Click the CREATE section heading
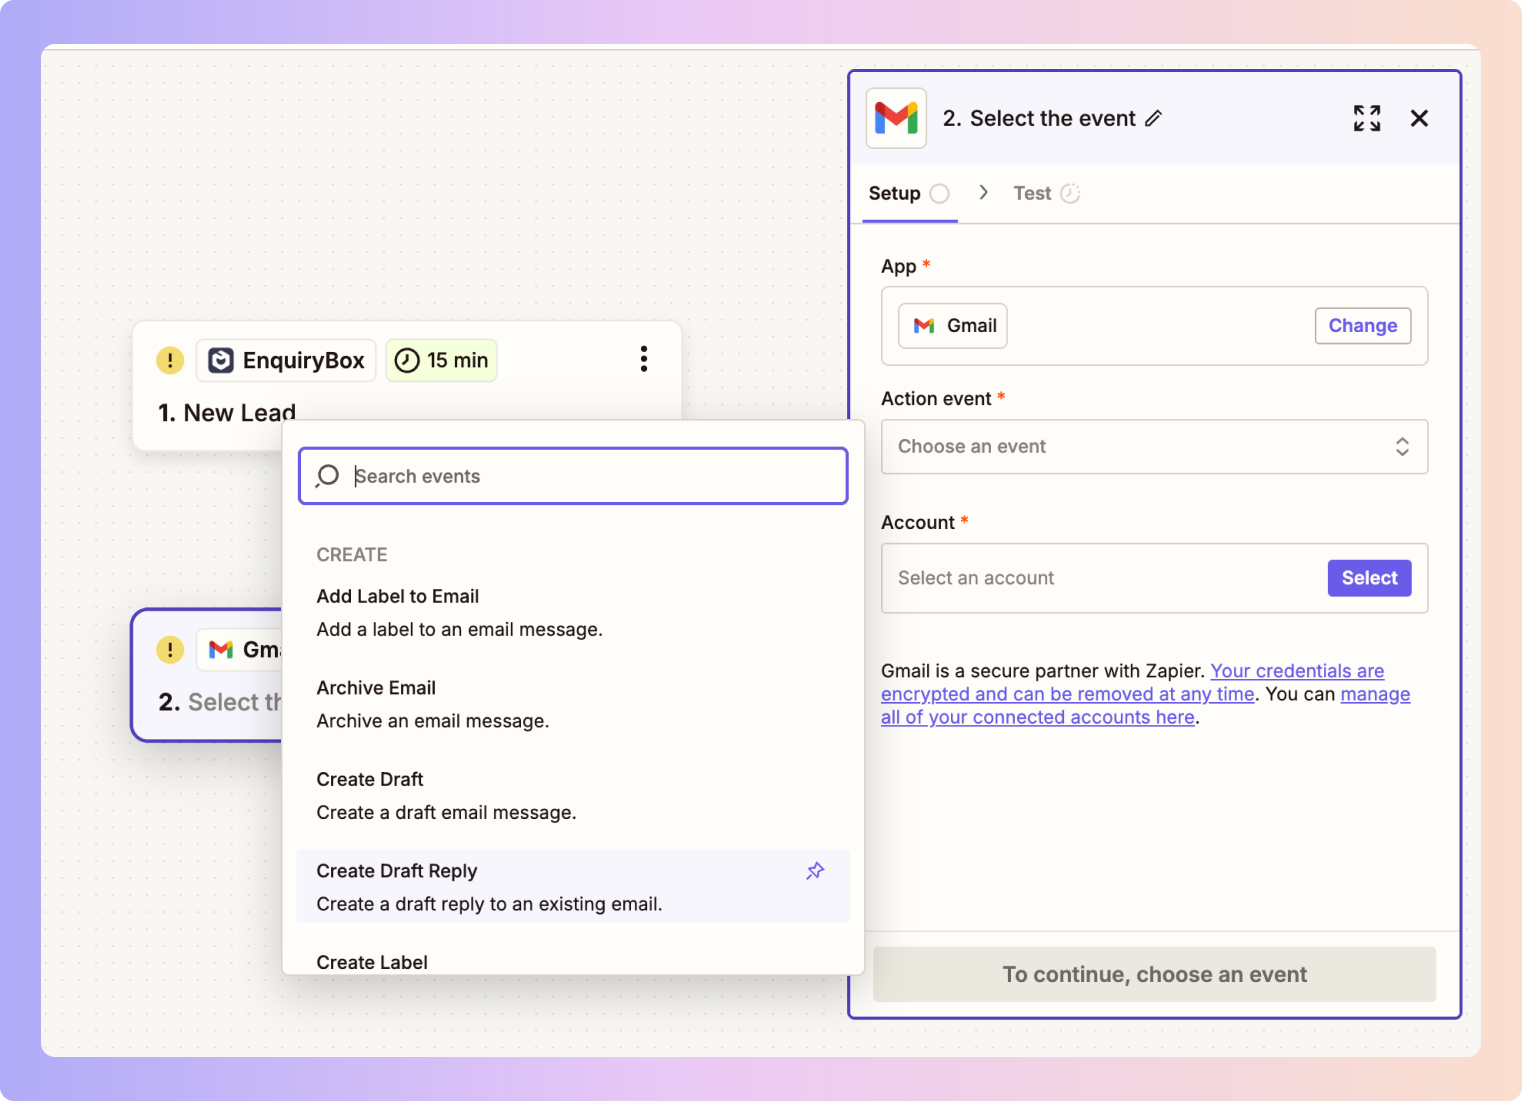The image size is (1522, 1101). 352,555
